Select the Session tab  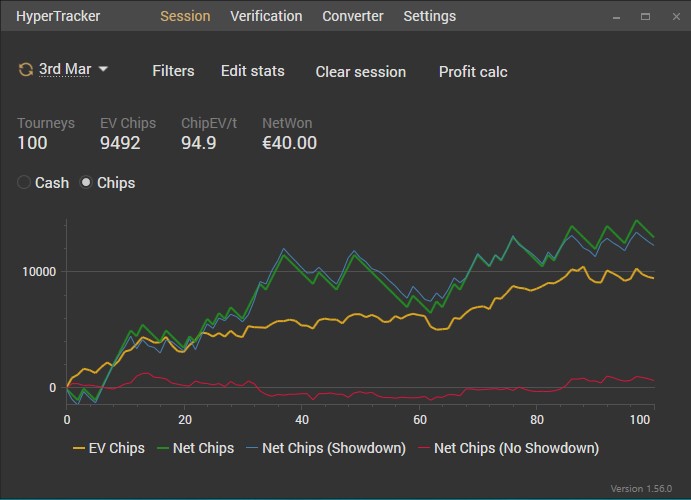pyautogui.click(x=185, y=16)
